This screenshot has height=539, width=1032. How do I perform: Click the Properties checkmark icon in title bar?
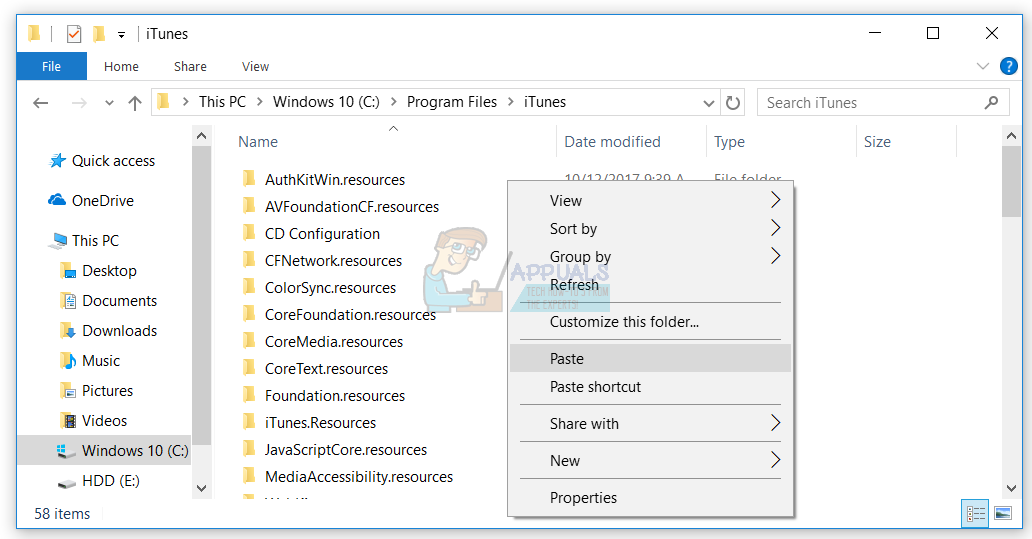(74, 34)
